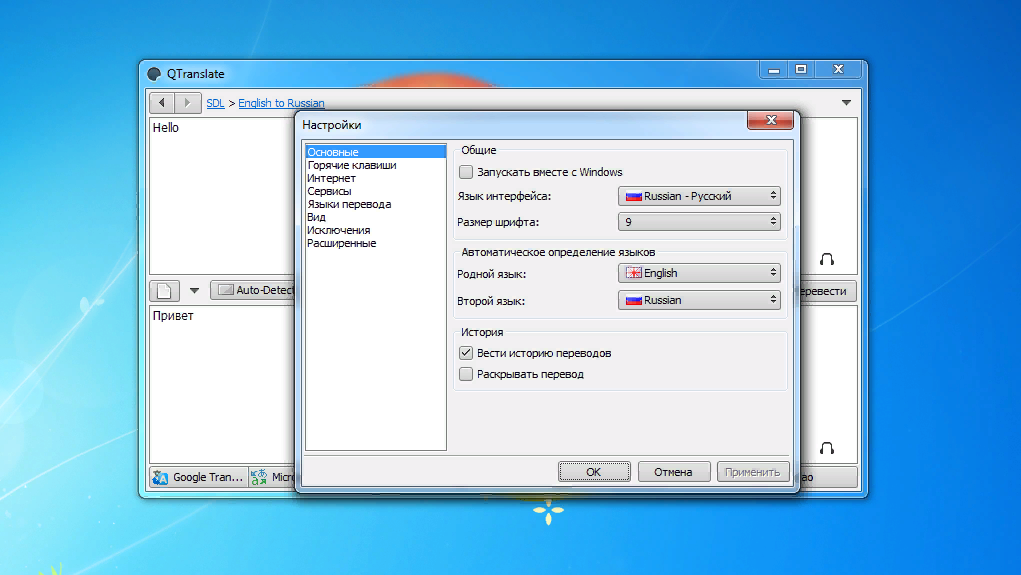Open Языки перевода settings category
The height and width of the screenshot is (575, 1021).
coord(349,204)
